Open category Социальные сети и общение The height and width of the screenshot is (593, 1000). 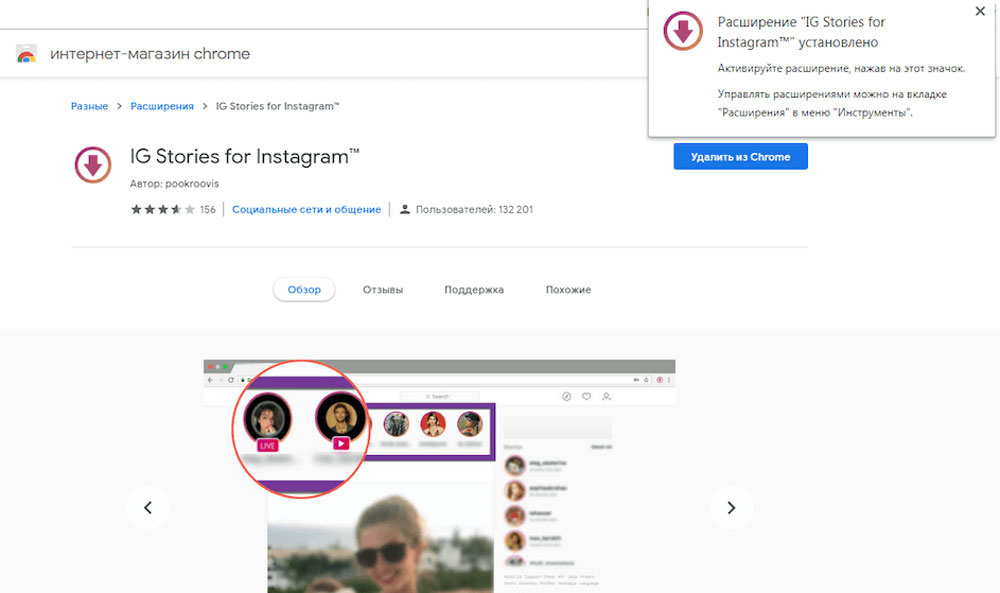(x=307, y=209)
